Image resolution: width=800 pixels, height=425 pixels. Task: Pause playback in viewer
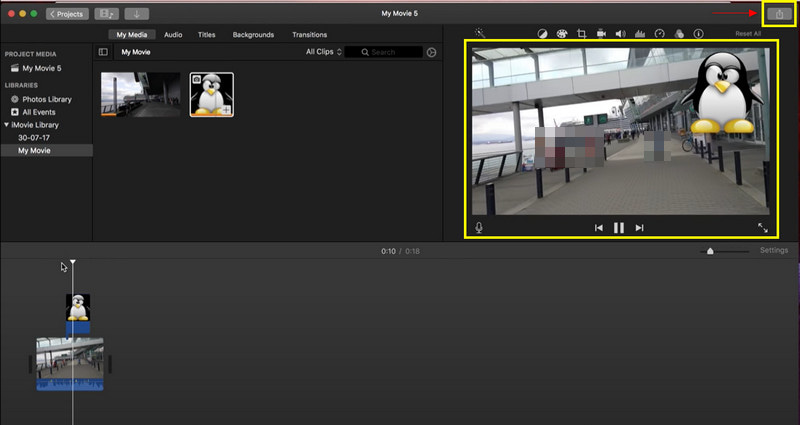(x=619, y=228)
